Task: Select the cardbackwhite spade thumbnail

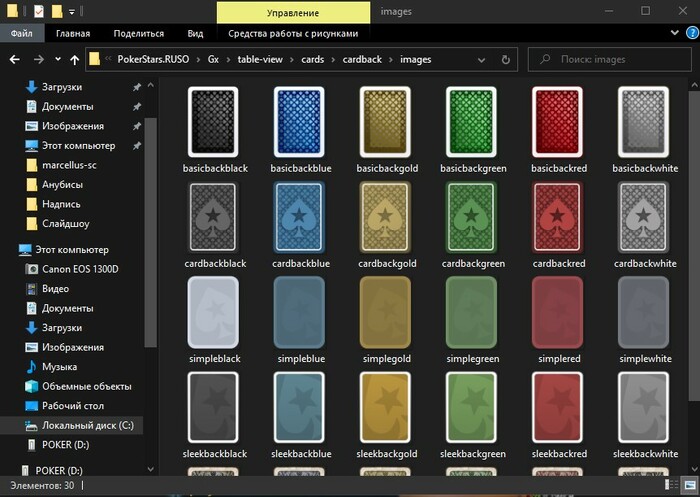Action: coord(644,217)
